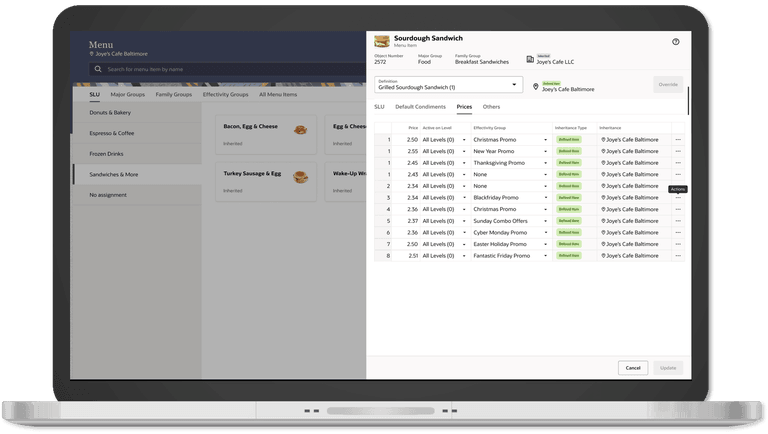Image resolution: width=768 pixels, height=434 pixels.
Task: Switch to the Default Condiments tab
Action: (420, 105)
